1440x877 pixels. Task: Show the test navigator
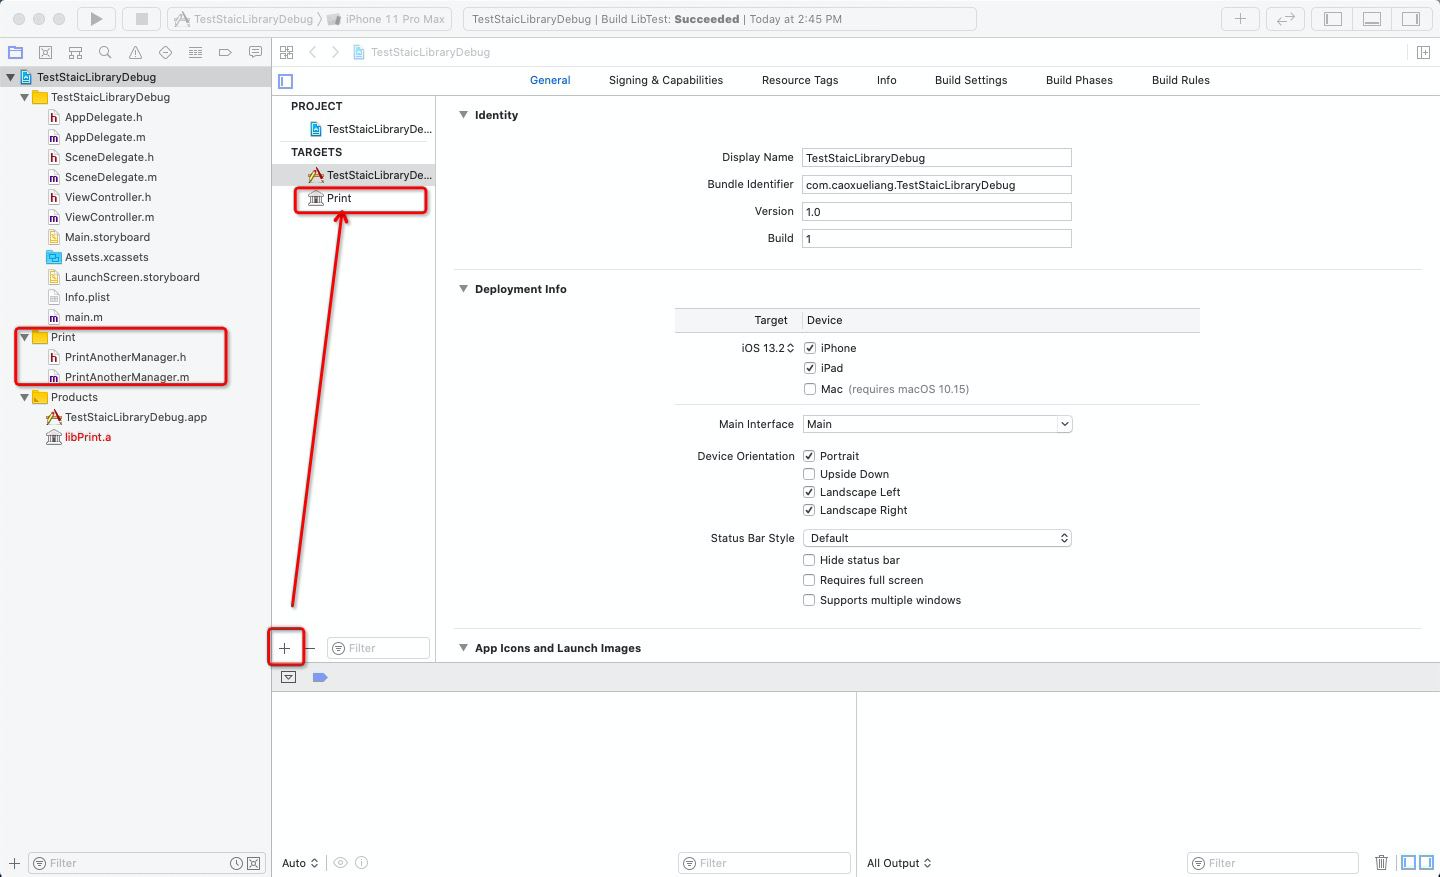[165, 52]
